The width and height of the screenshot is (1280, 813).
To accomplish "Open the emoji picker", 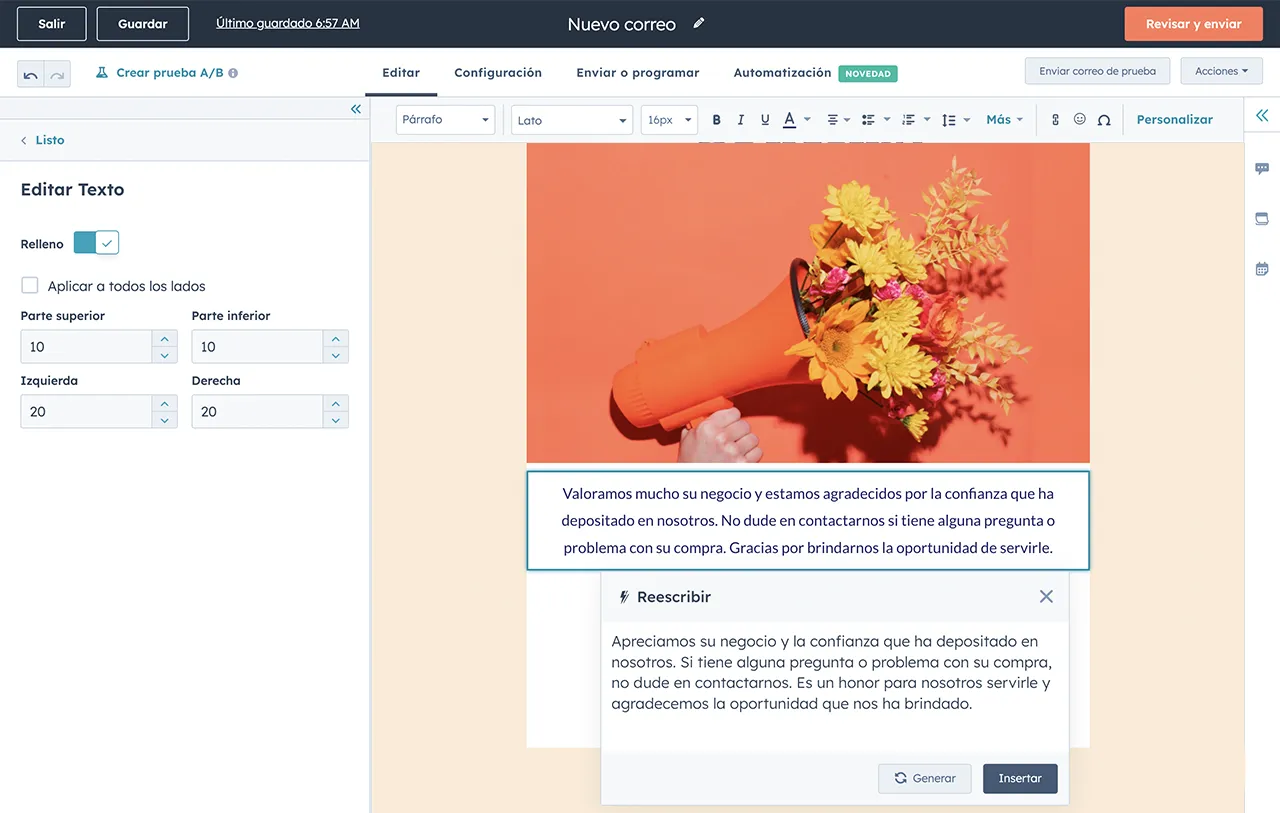I will [1080, 120].
